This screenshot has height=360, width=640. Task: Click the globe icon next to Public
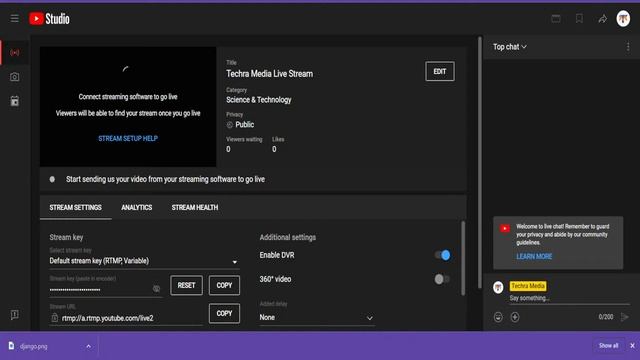pos(230,125)
